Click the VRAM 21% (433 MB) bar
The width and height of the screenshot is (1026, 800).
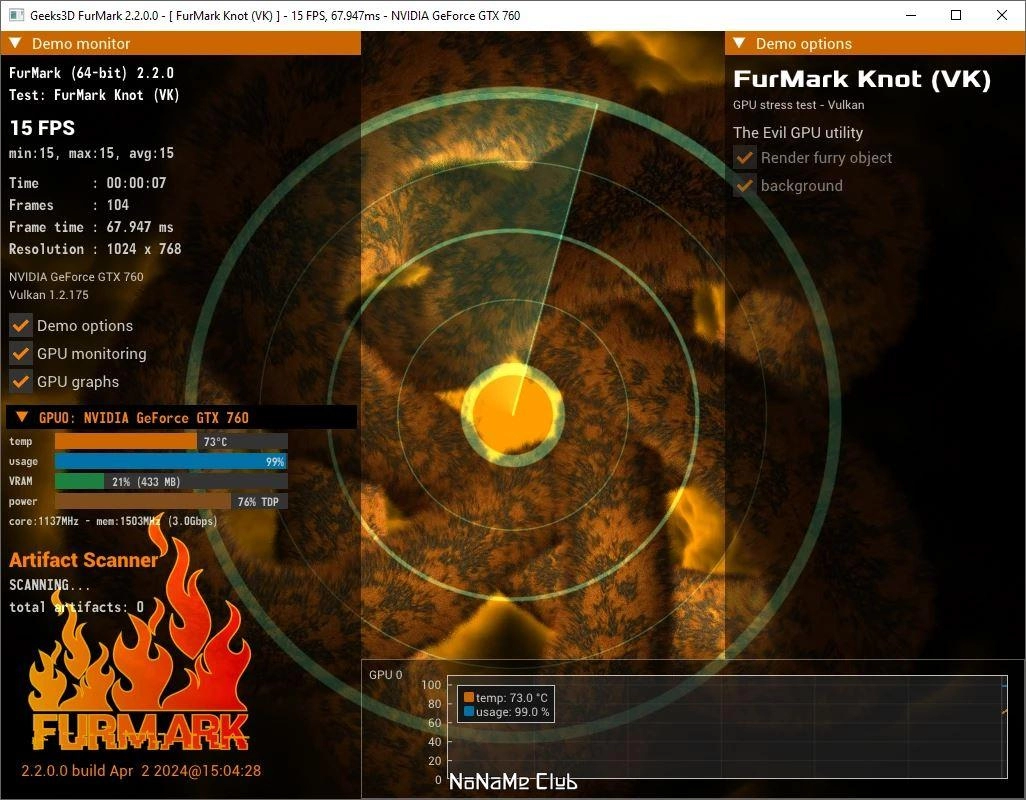click(x=171, y=481)
